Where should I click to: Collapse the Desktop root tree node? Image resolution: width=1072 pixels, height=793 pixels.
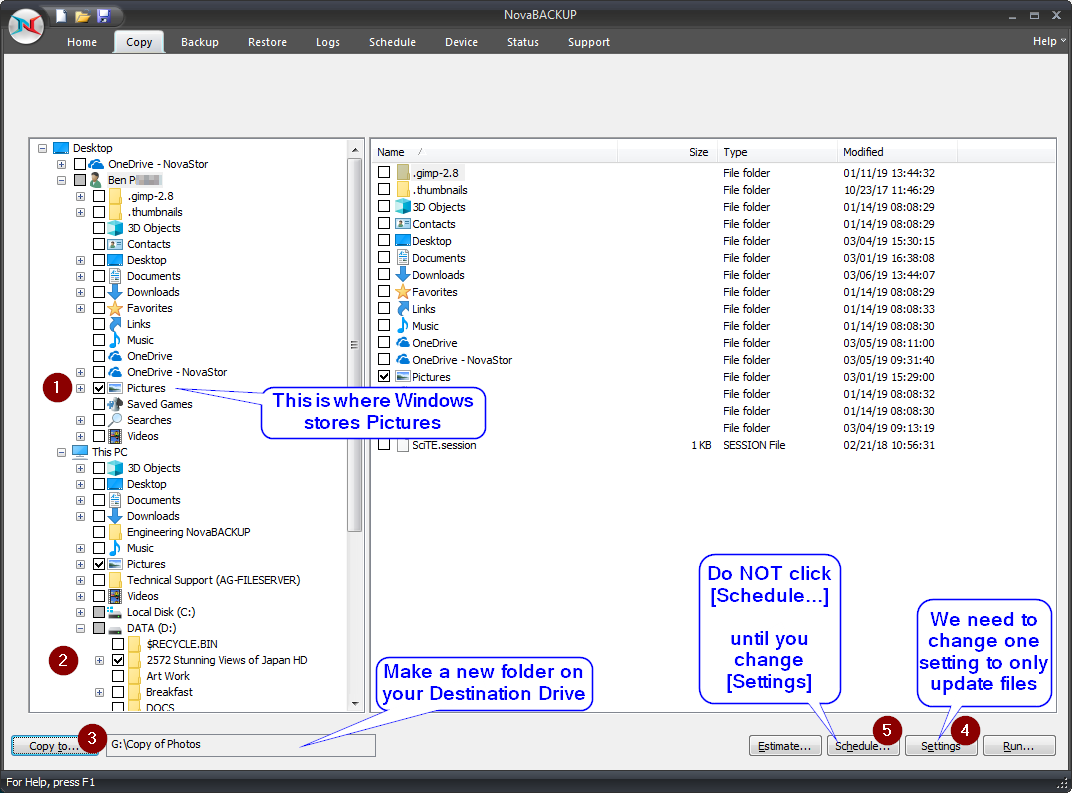pyautogui.click(x=42, y=148)
